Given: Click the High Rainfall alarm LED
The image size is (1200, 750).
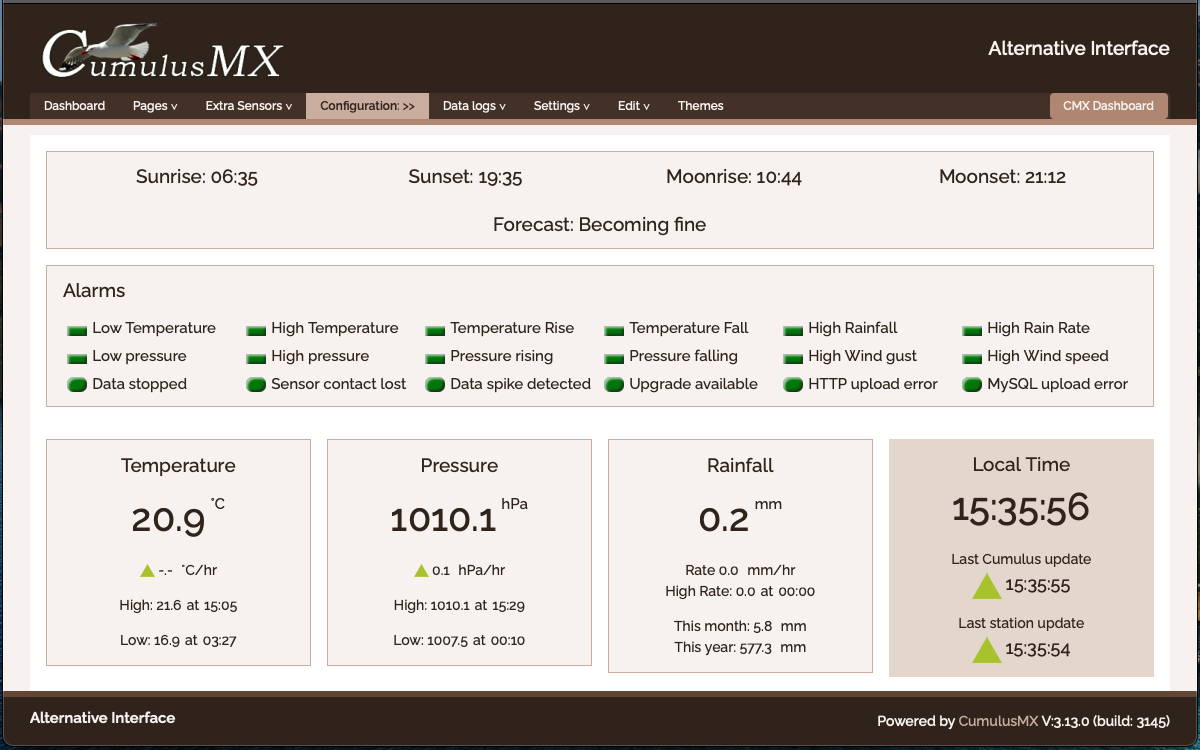Looking at the screenshot, I should pyautogui.click(x=793, y=329).
